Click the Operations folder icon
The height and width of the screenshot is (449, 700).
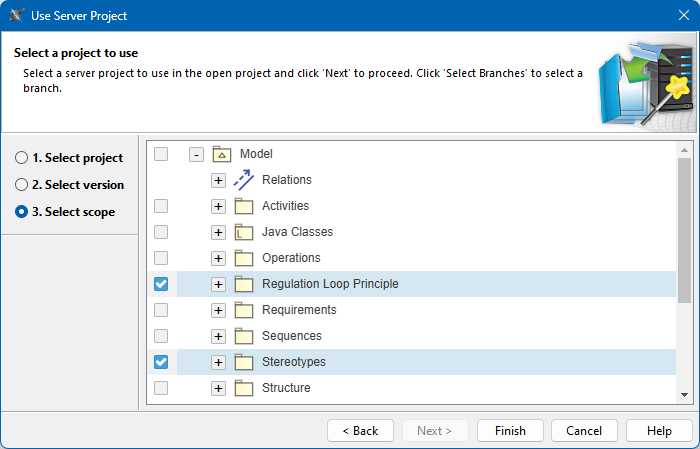click(244, 258)
